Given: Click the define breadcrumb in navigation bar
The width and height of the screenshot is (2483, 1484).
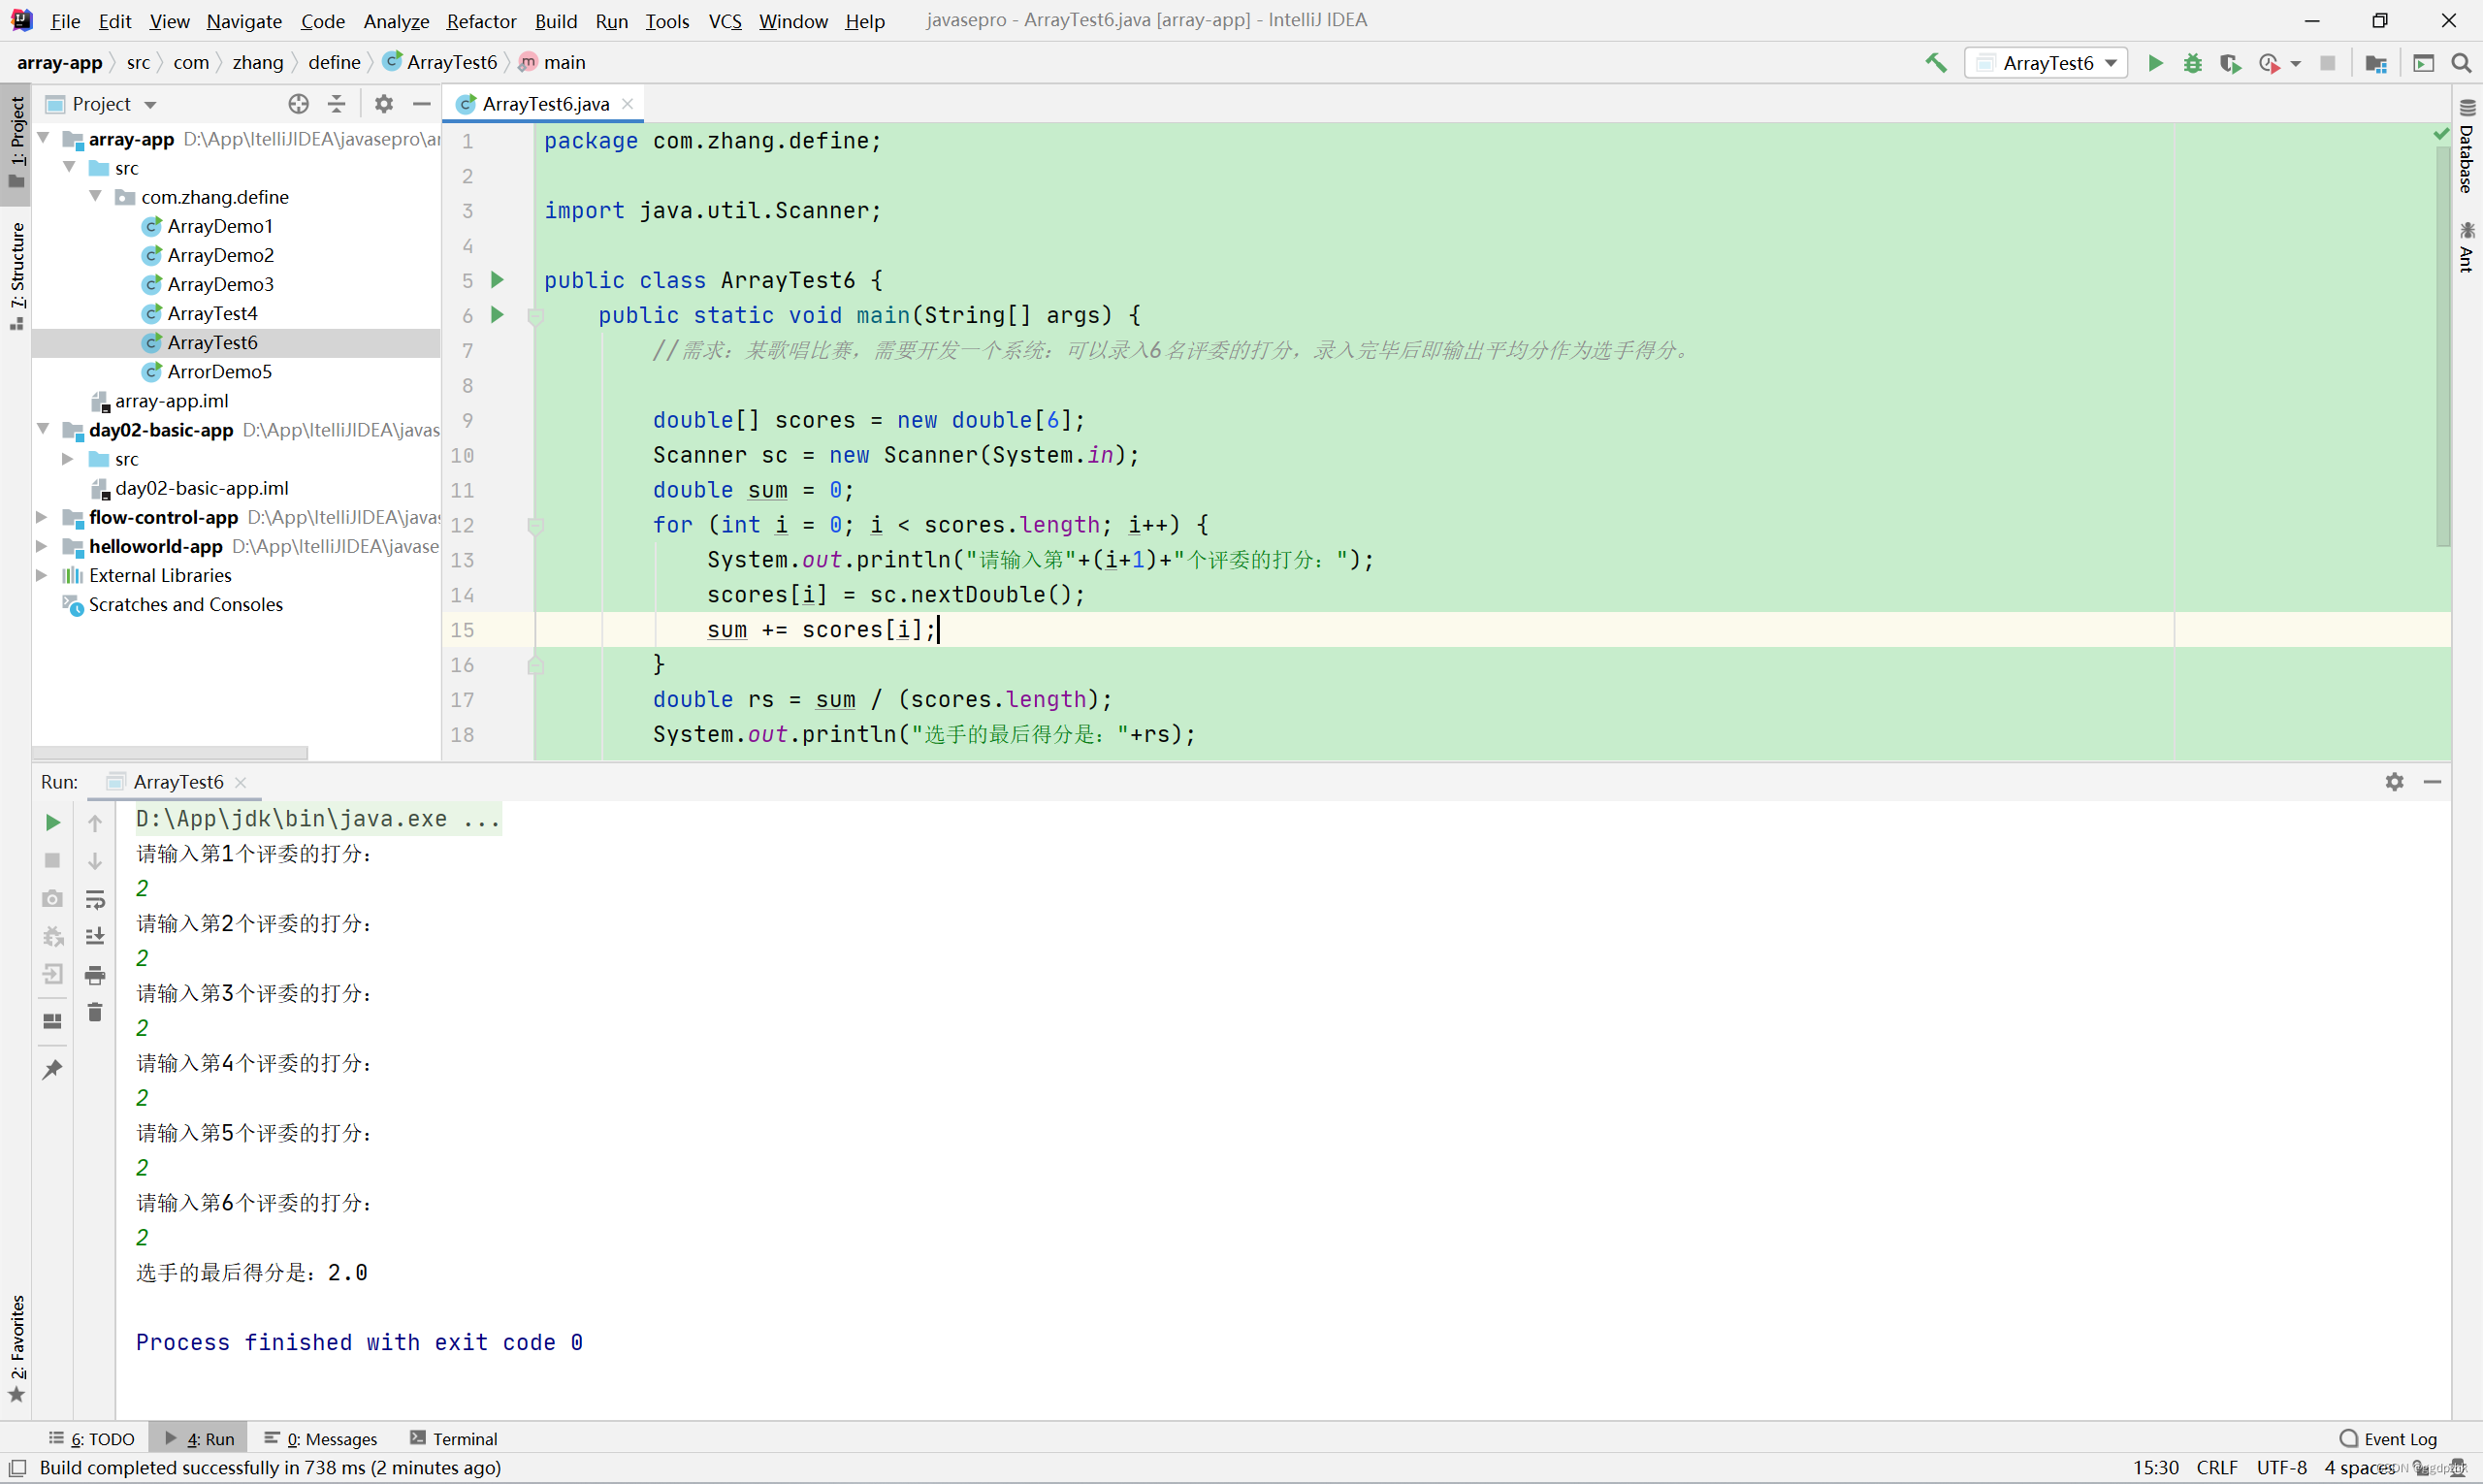Looking at the screenshot, I should [x=334, y=62].
